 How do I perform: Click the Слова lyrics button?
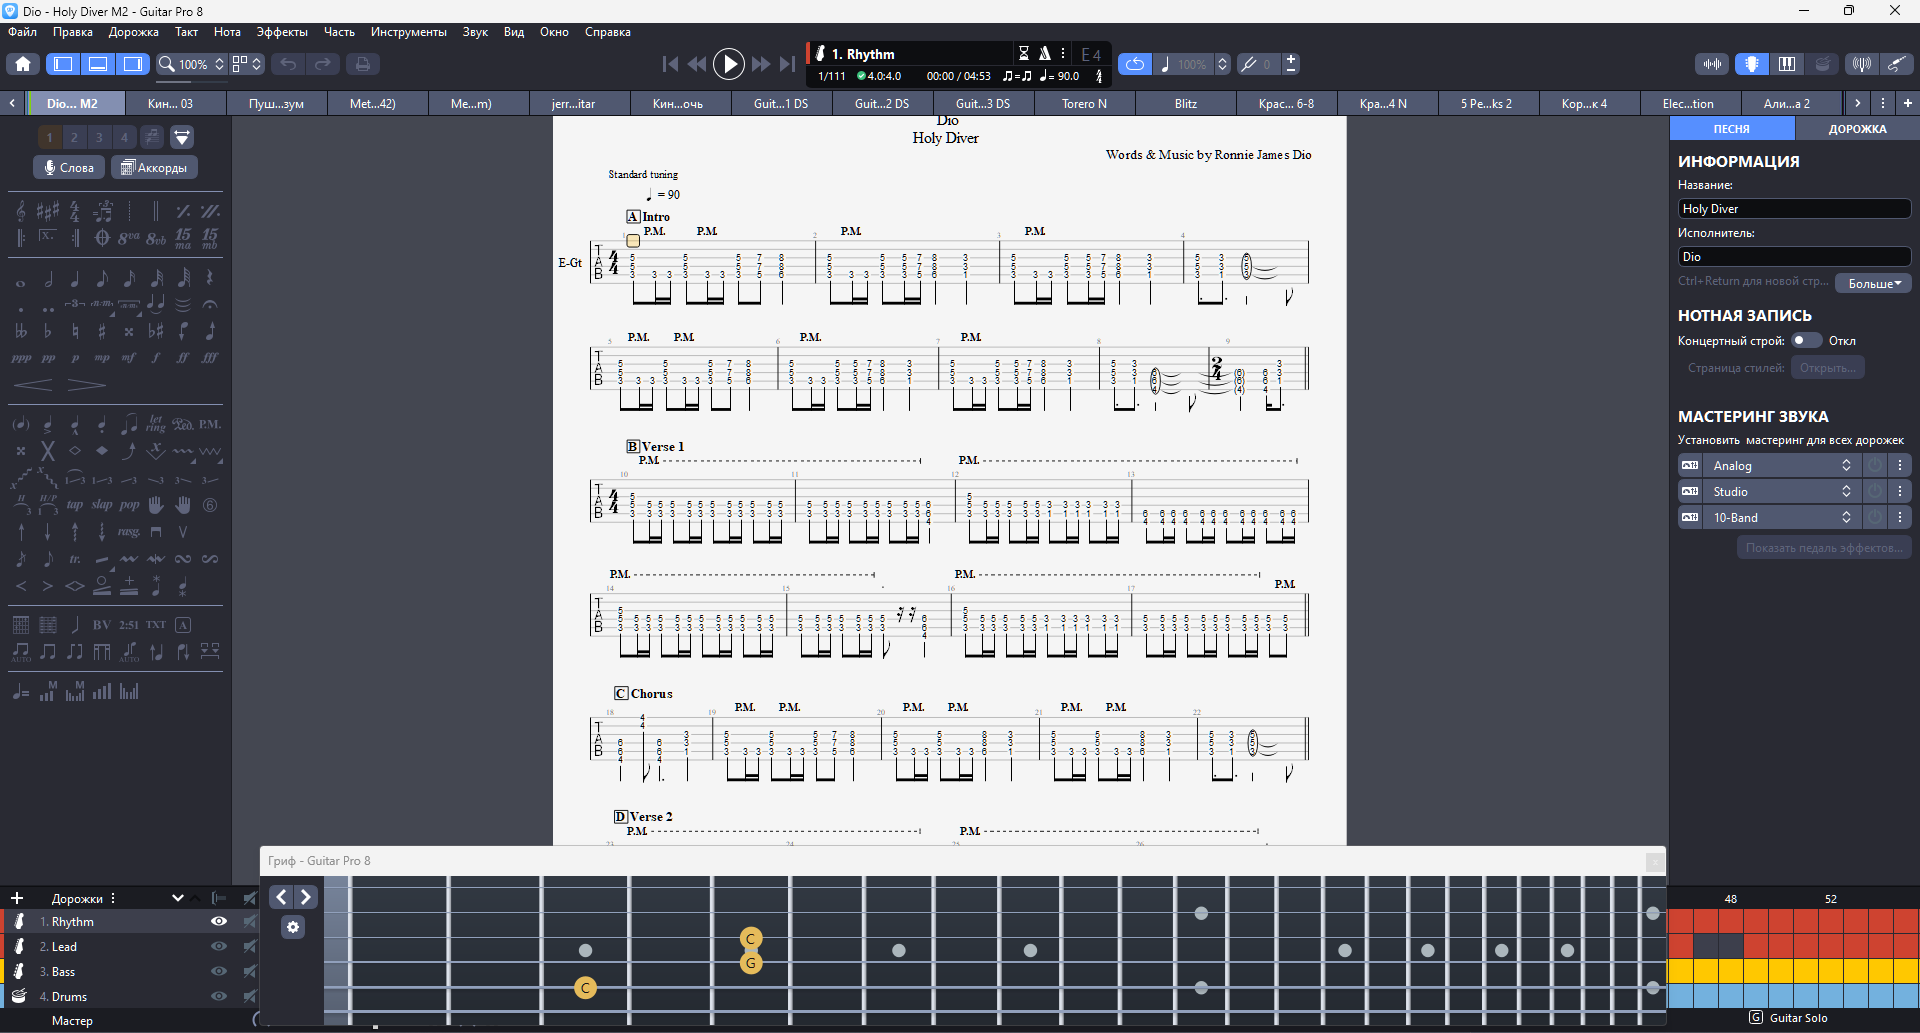point(69,168)
